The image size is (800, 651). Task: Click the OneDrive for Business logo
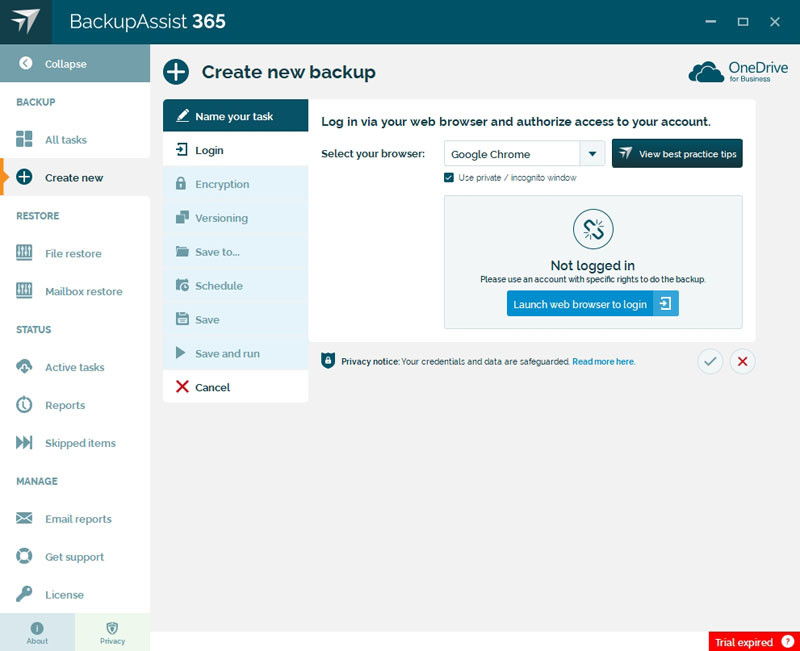click(738, 72)
